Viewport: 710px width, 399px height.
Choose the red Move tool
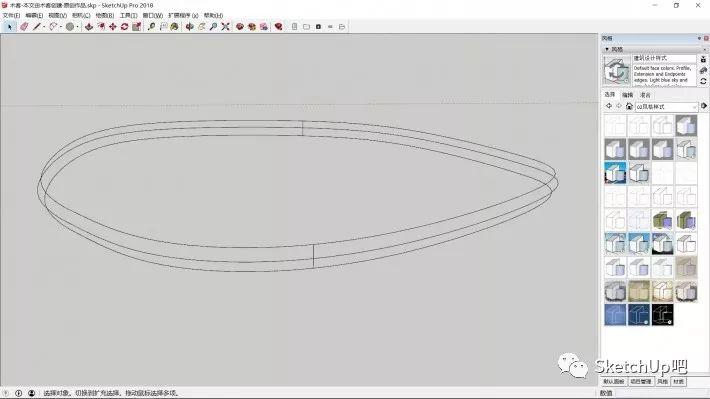(x=113, y=27)
